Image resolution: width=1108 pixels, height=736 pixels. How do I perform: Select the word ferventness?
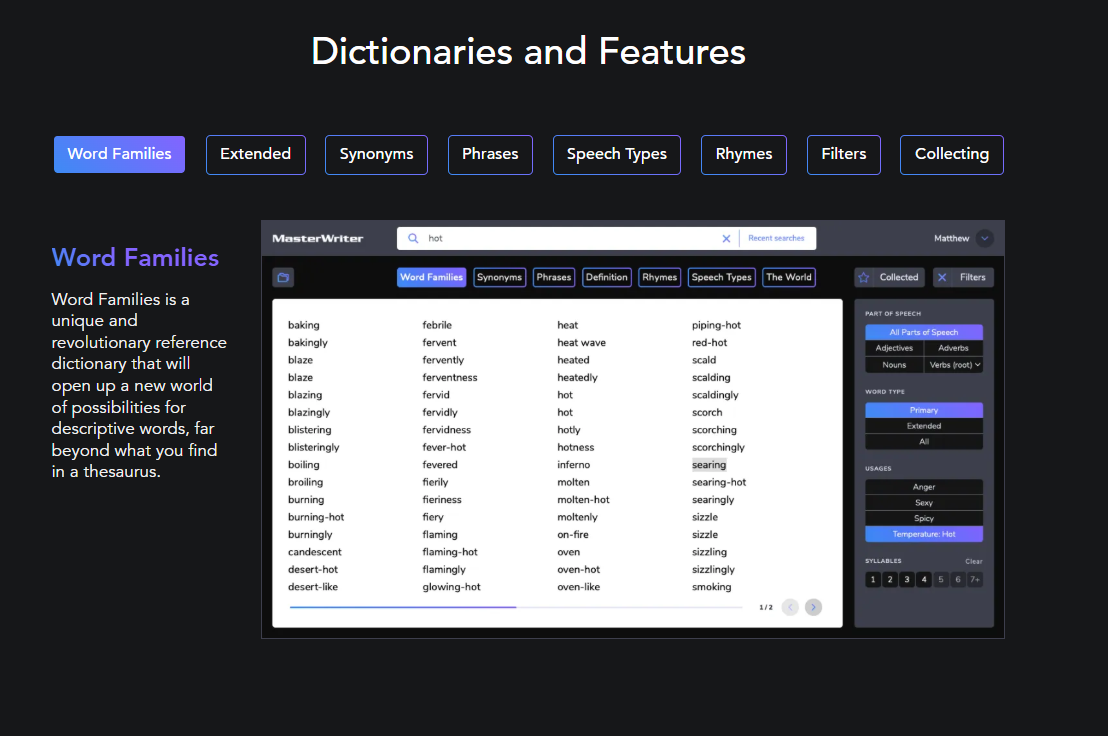[x=450, y=378]
